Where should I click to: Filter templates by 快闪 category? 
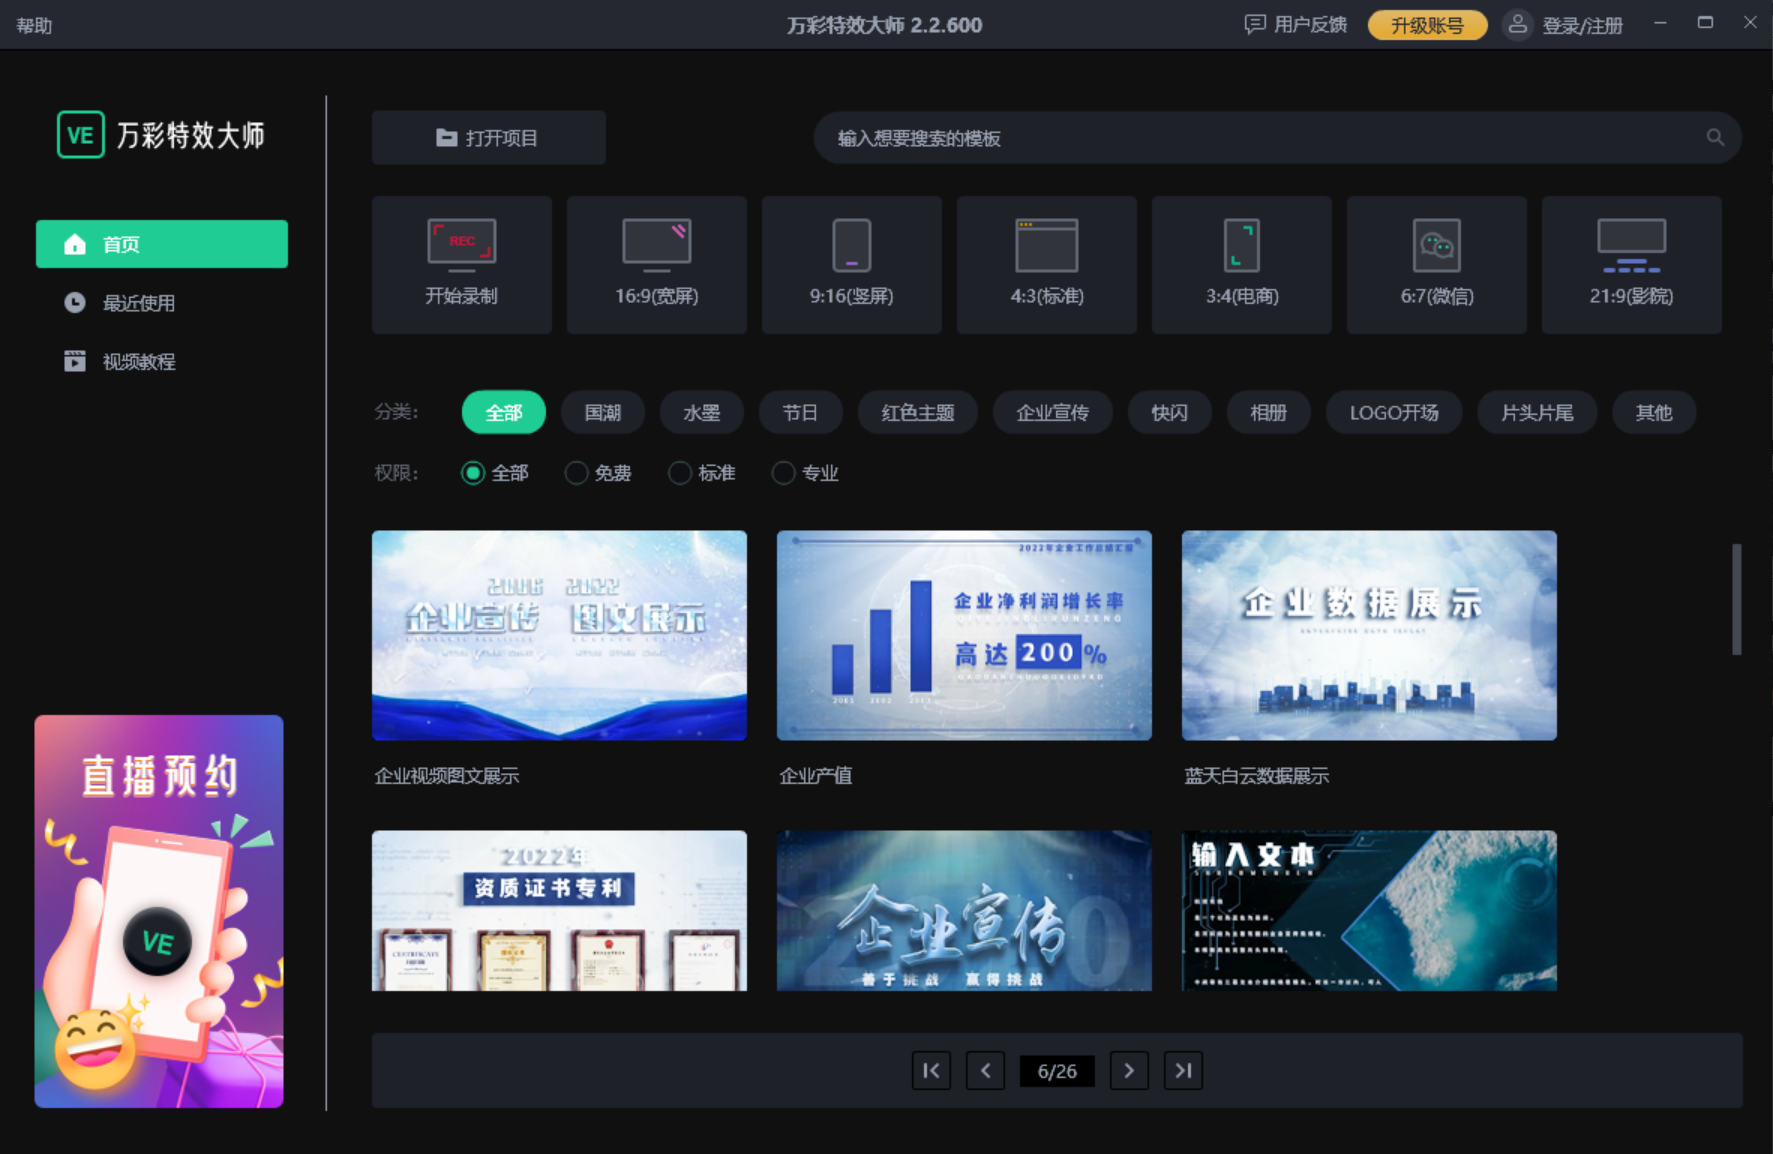[1170, 413]
